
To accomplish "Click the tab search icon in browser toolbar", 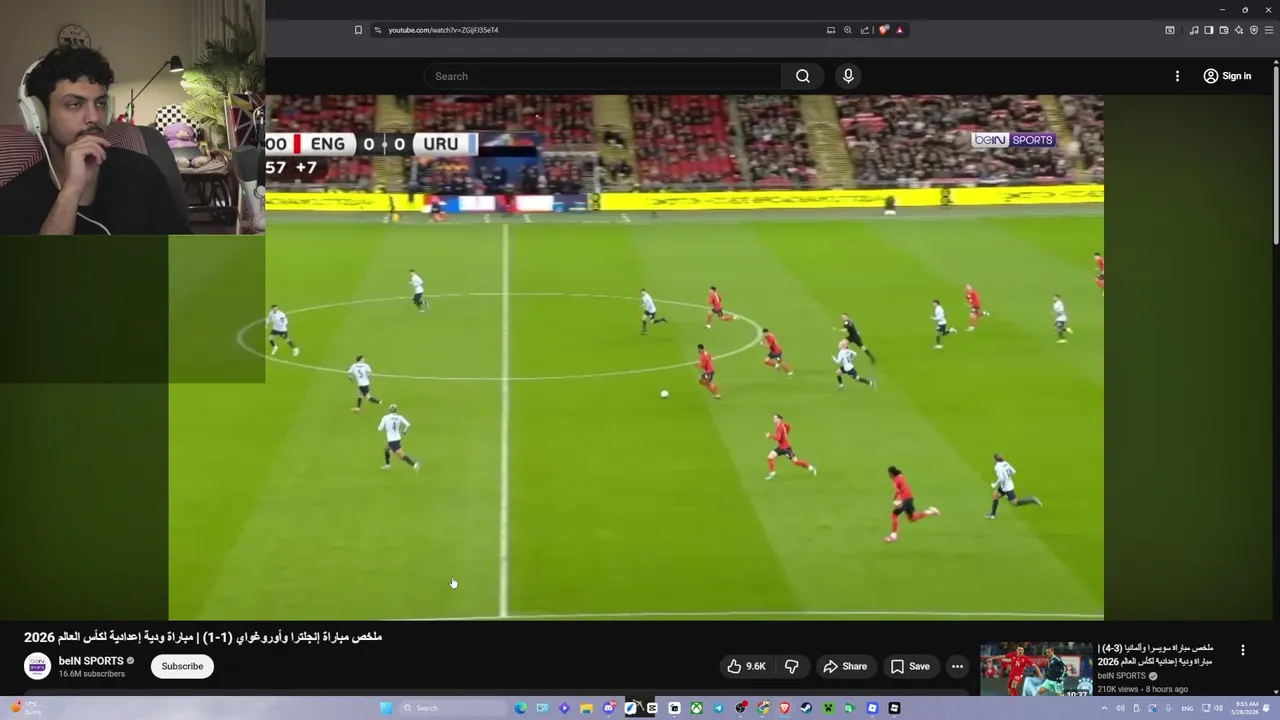I will [1170, 30].
